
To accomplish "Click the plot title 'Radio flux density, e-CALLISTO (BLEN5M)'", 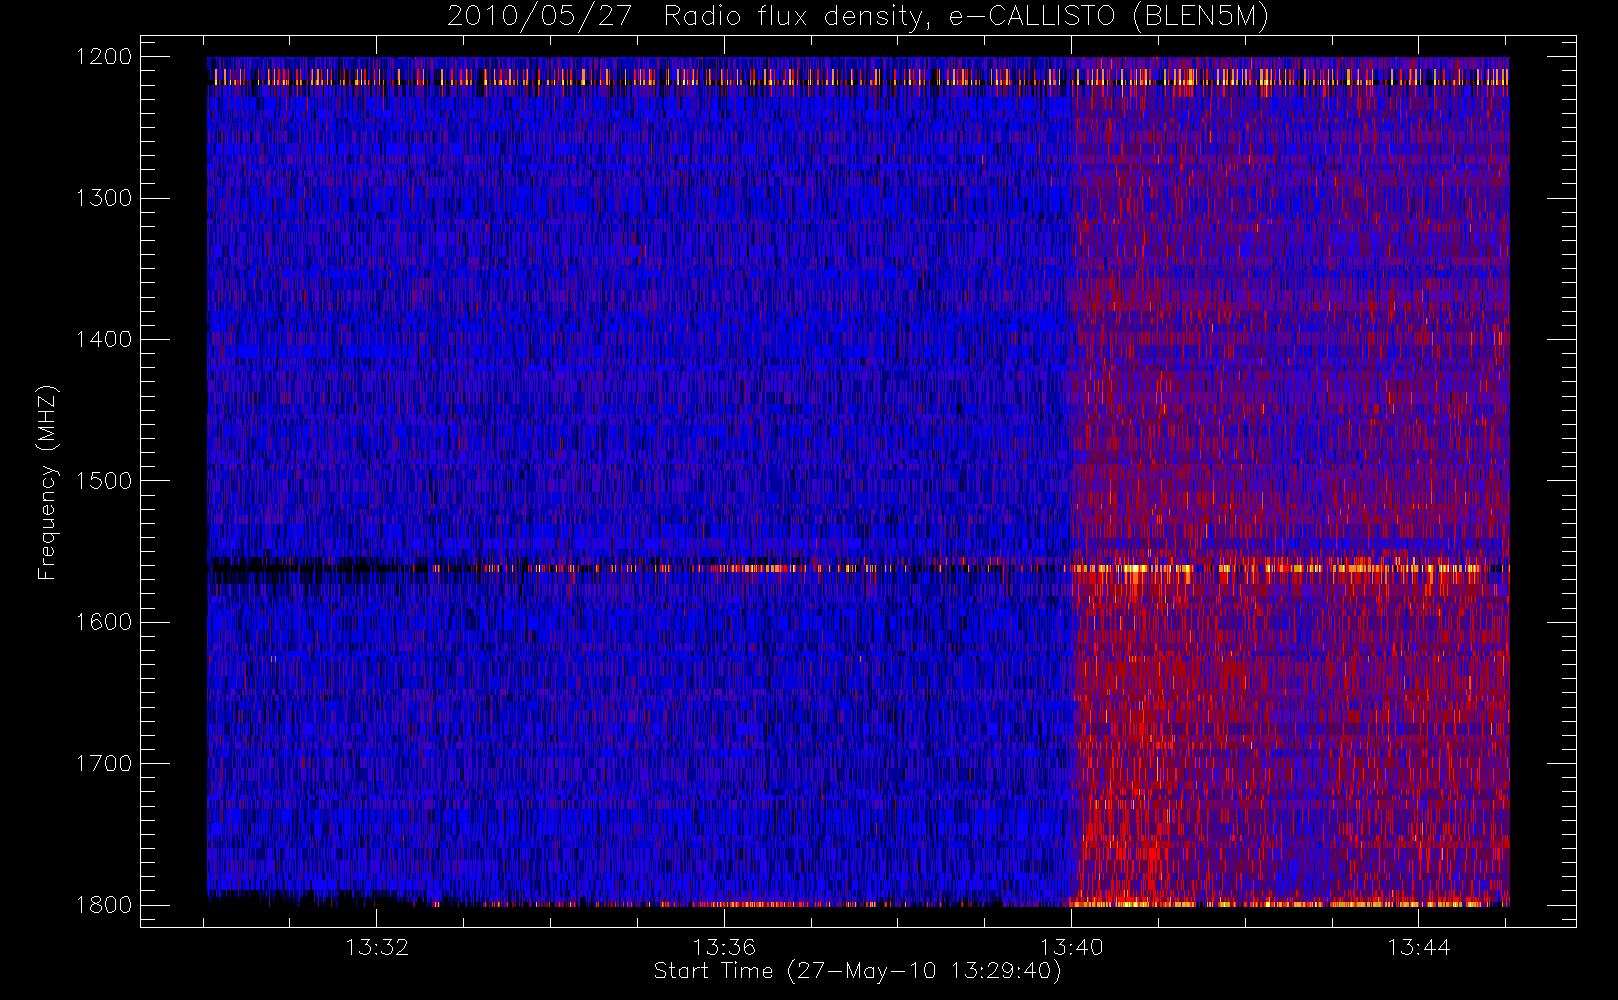I will [966, 17].
